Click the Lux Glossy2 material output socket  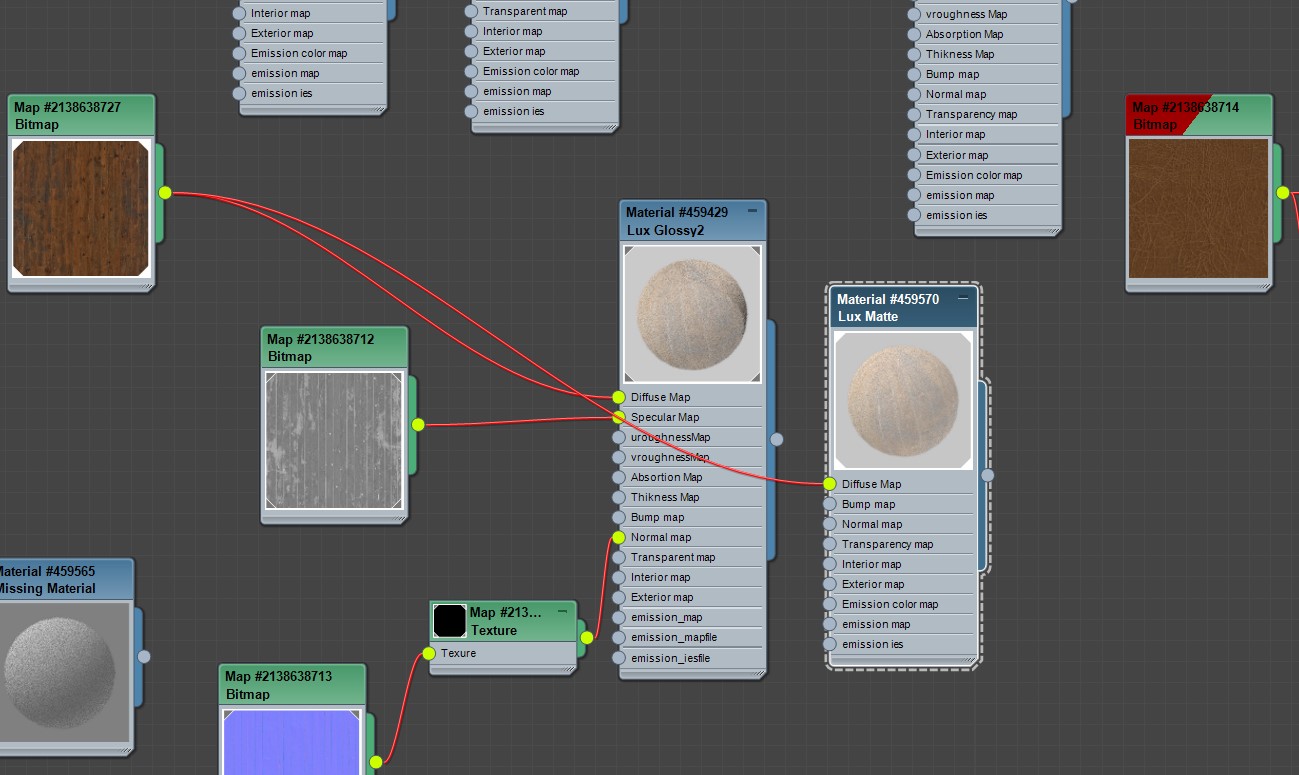tap(777, 439)
